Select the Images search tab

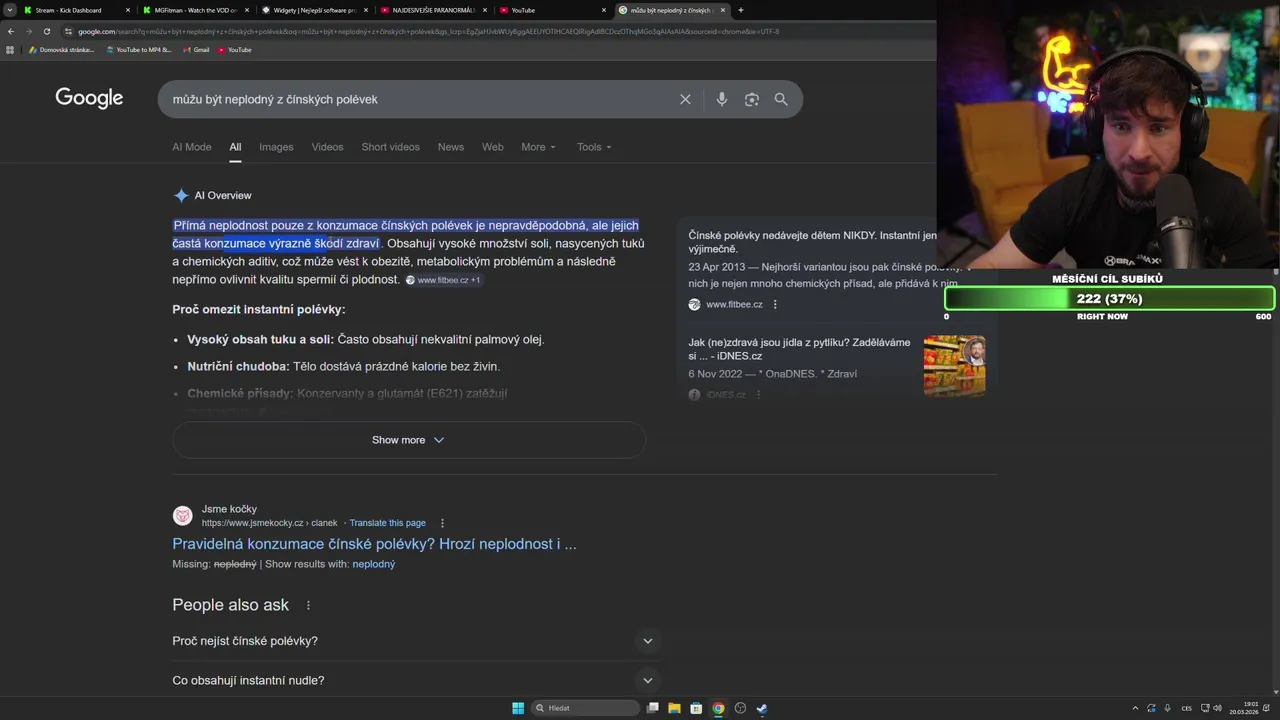[x=276, y=147]
